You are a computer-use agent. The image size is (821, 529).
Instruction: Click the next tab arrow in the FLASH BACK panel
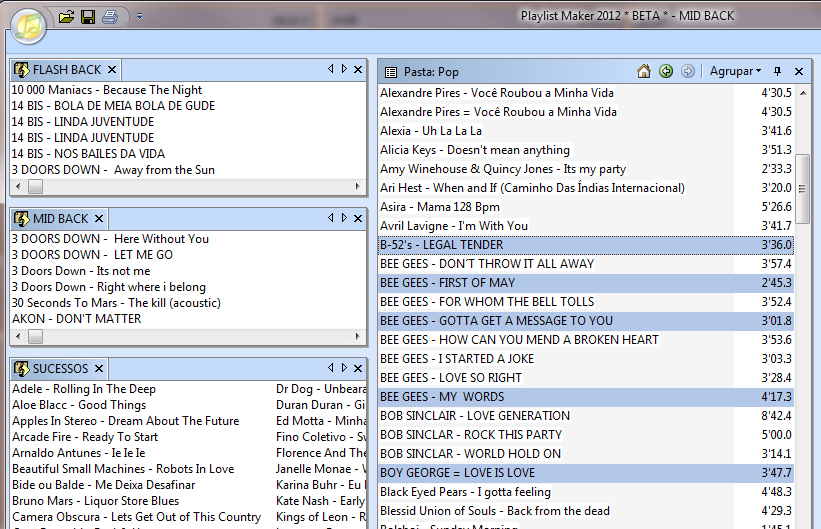(x=344, y=69)
